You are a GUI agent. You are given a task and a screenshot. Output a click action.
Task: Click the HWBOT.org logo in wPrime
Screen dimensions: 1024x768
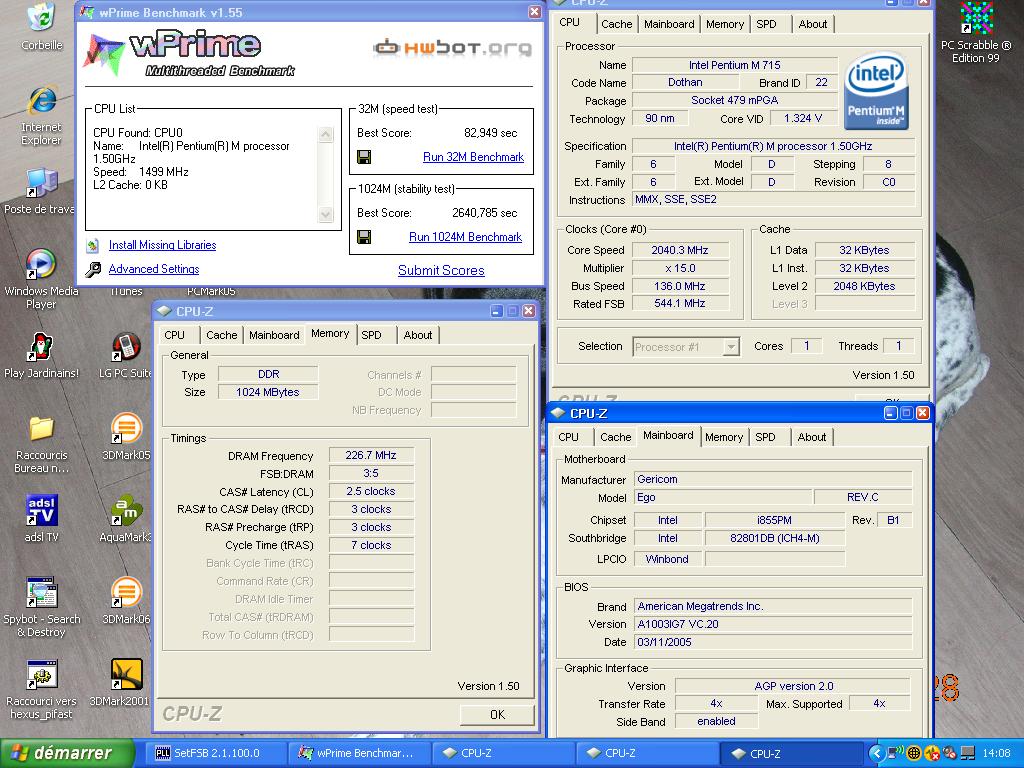[x=452, y=47]
